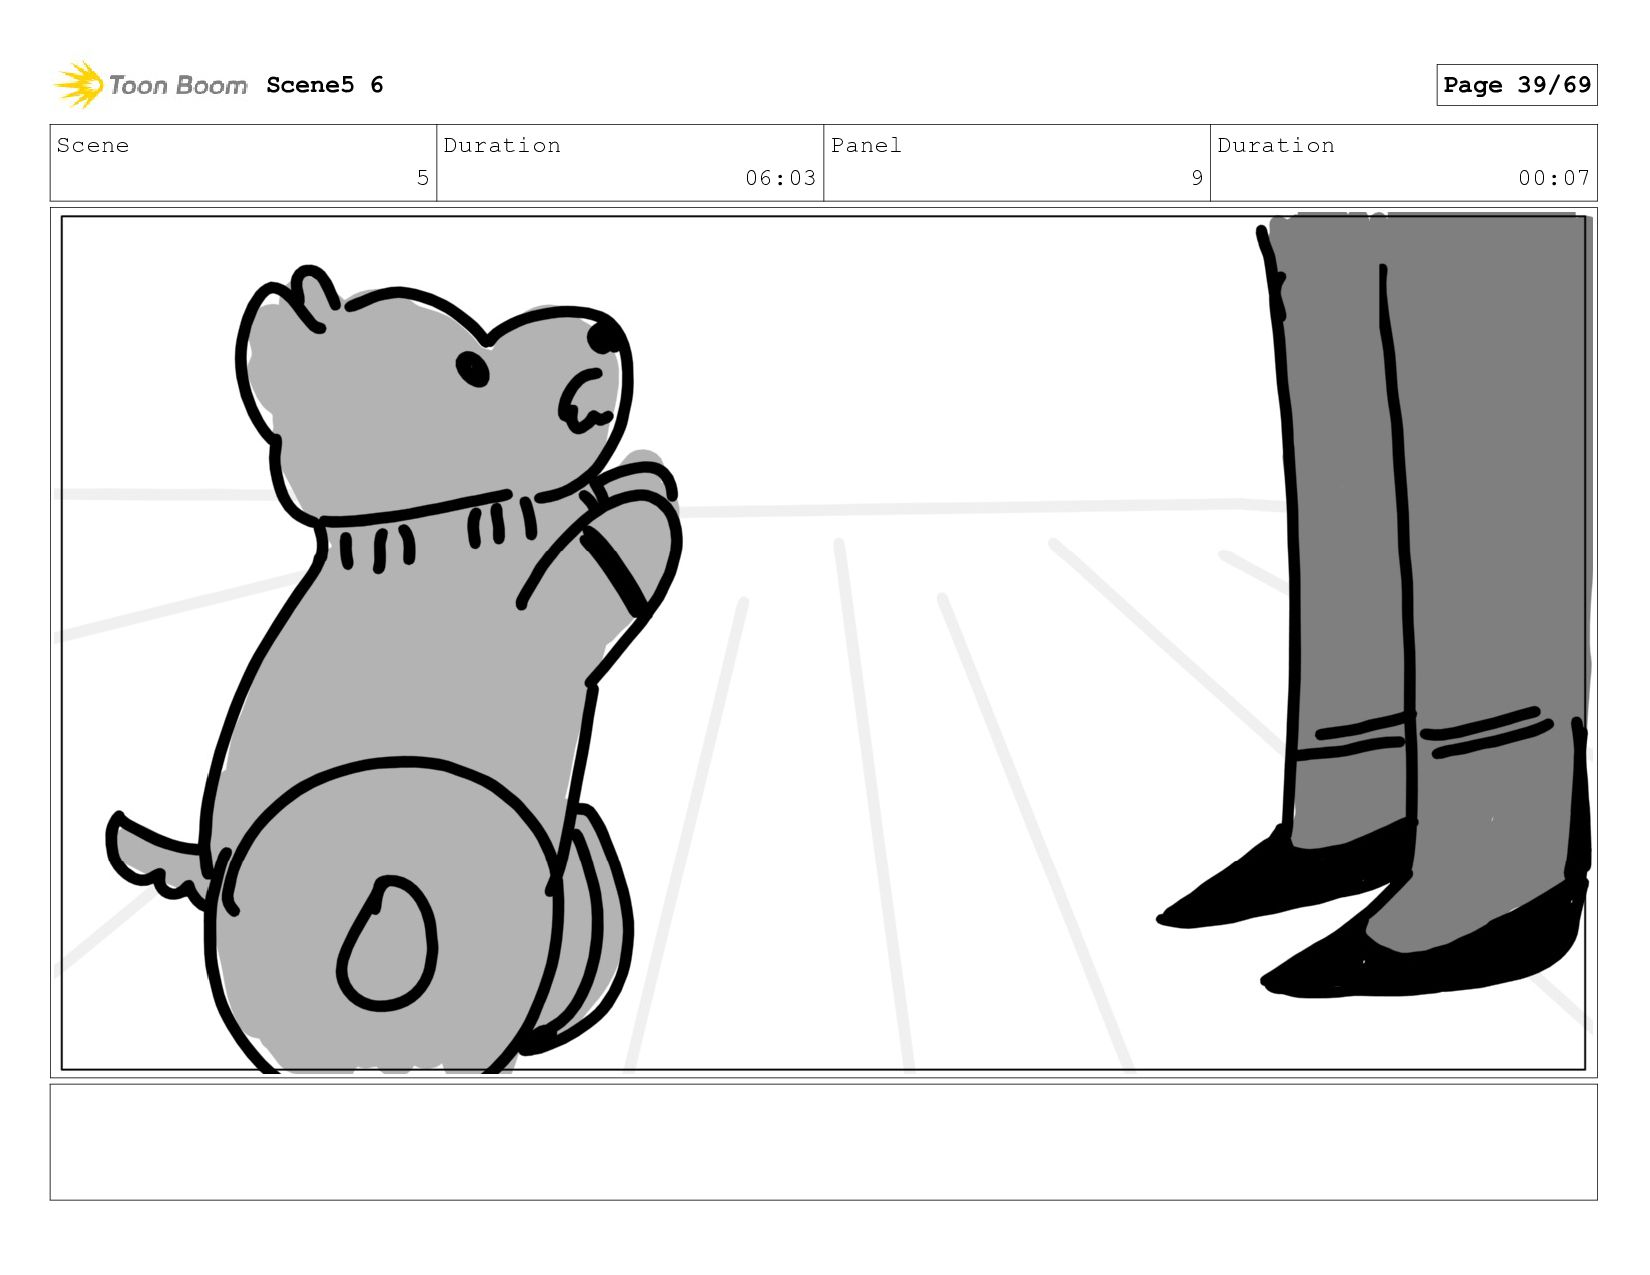Click the 'Scene' header label
The image size is (1650, 1275).
[x=93, y=146]
